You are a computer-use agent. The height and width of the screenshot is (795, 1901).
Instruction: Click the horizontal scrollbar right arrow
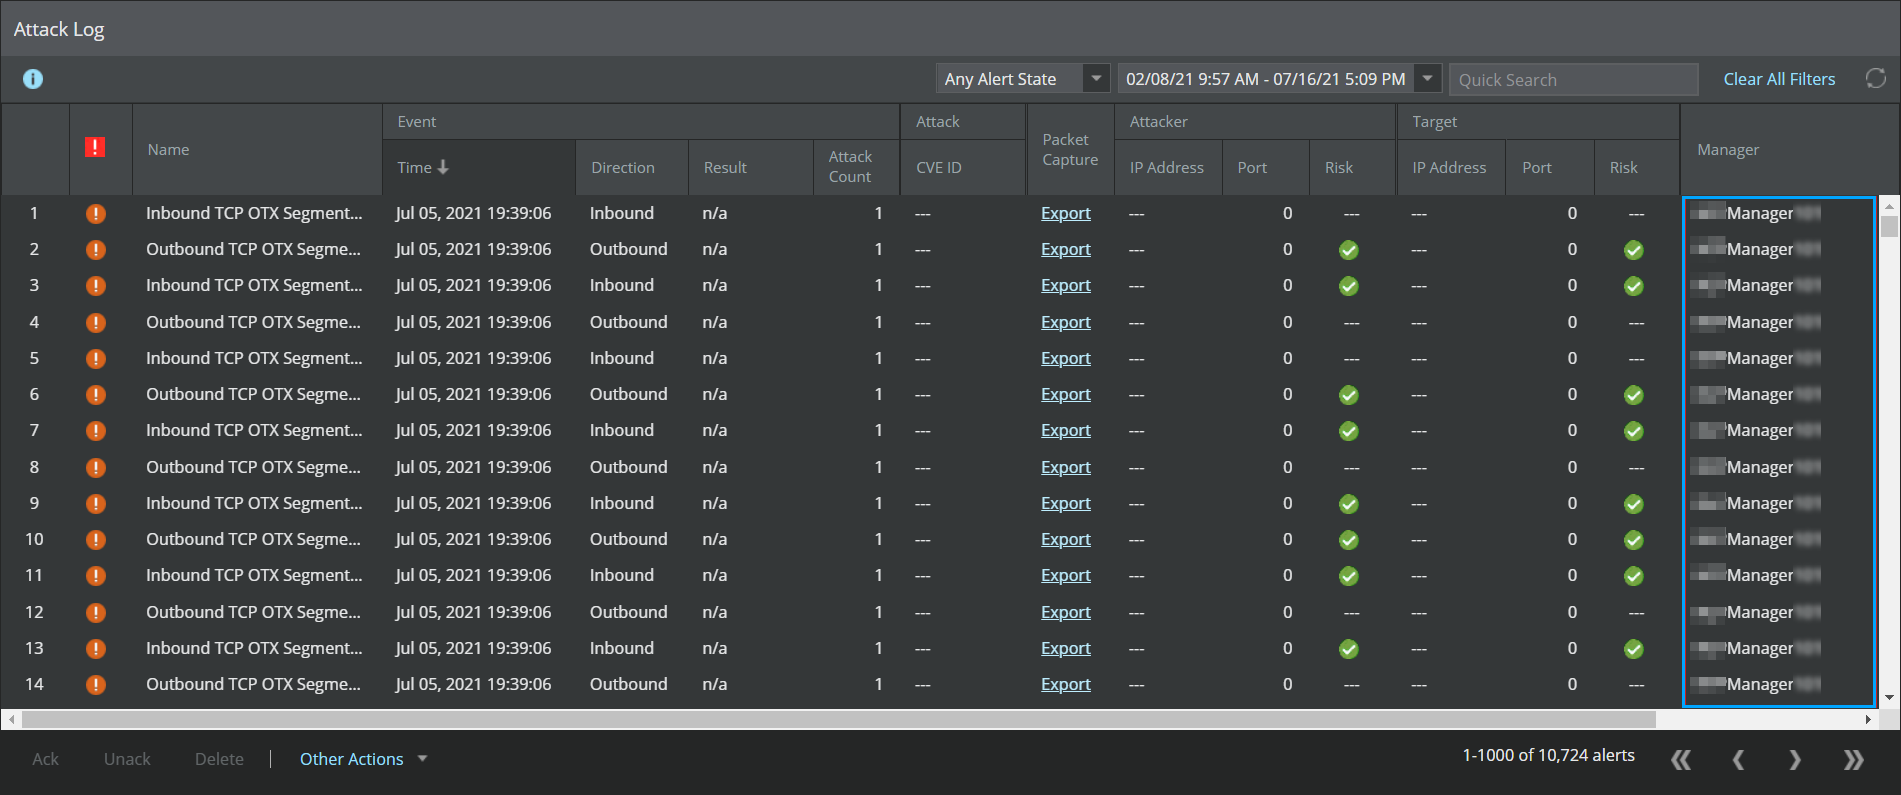point(1868,719)
